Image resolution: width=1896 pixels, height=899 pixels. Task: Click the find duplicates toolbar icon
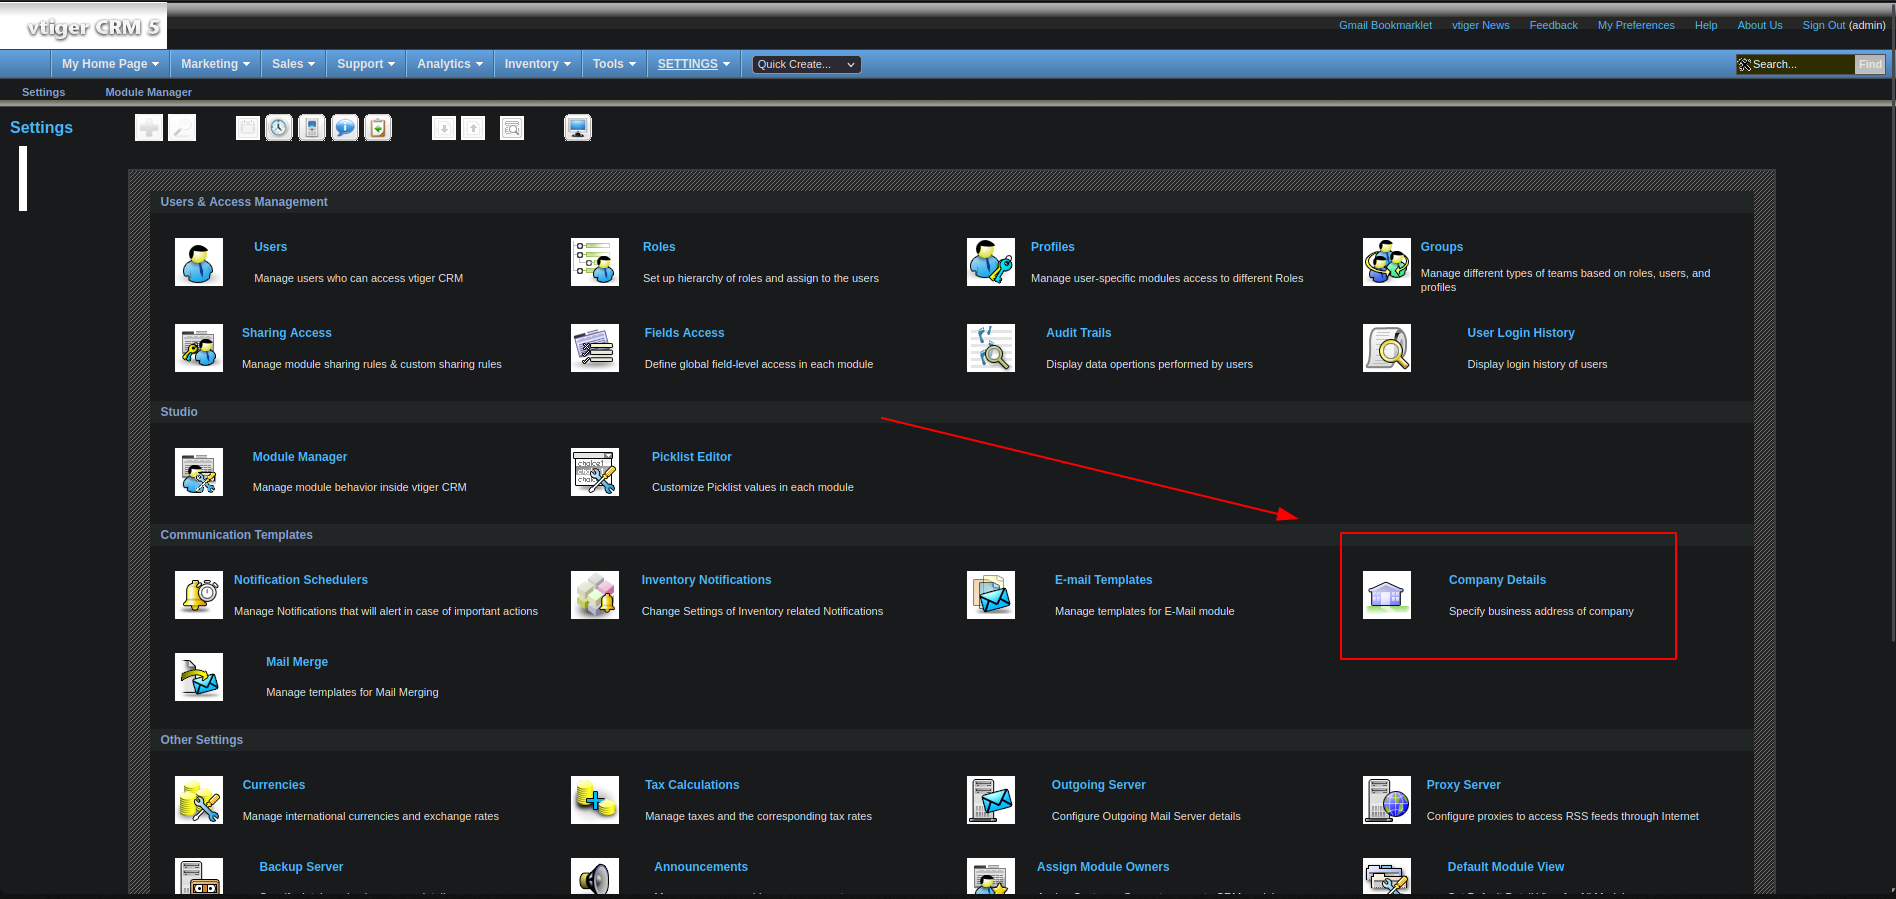coord(512,128)
